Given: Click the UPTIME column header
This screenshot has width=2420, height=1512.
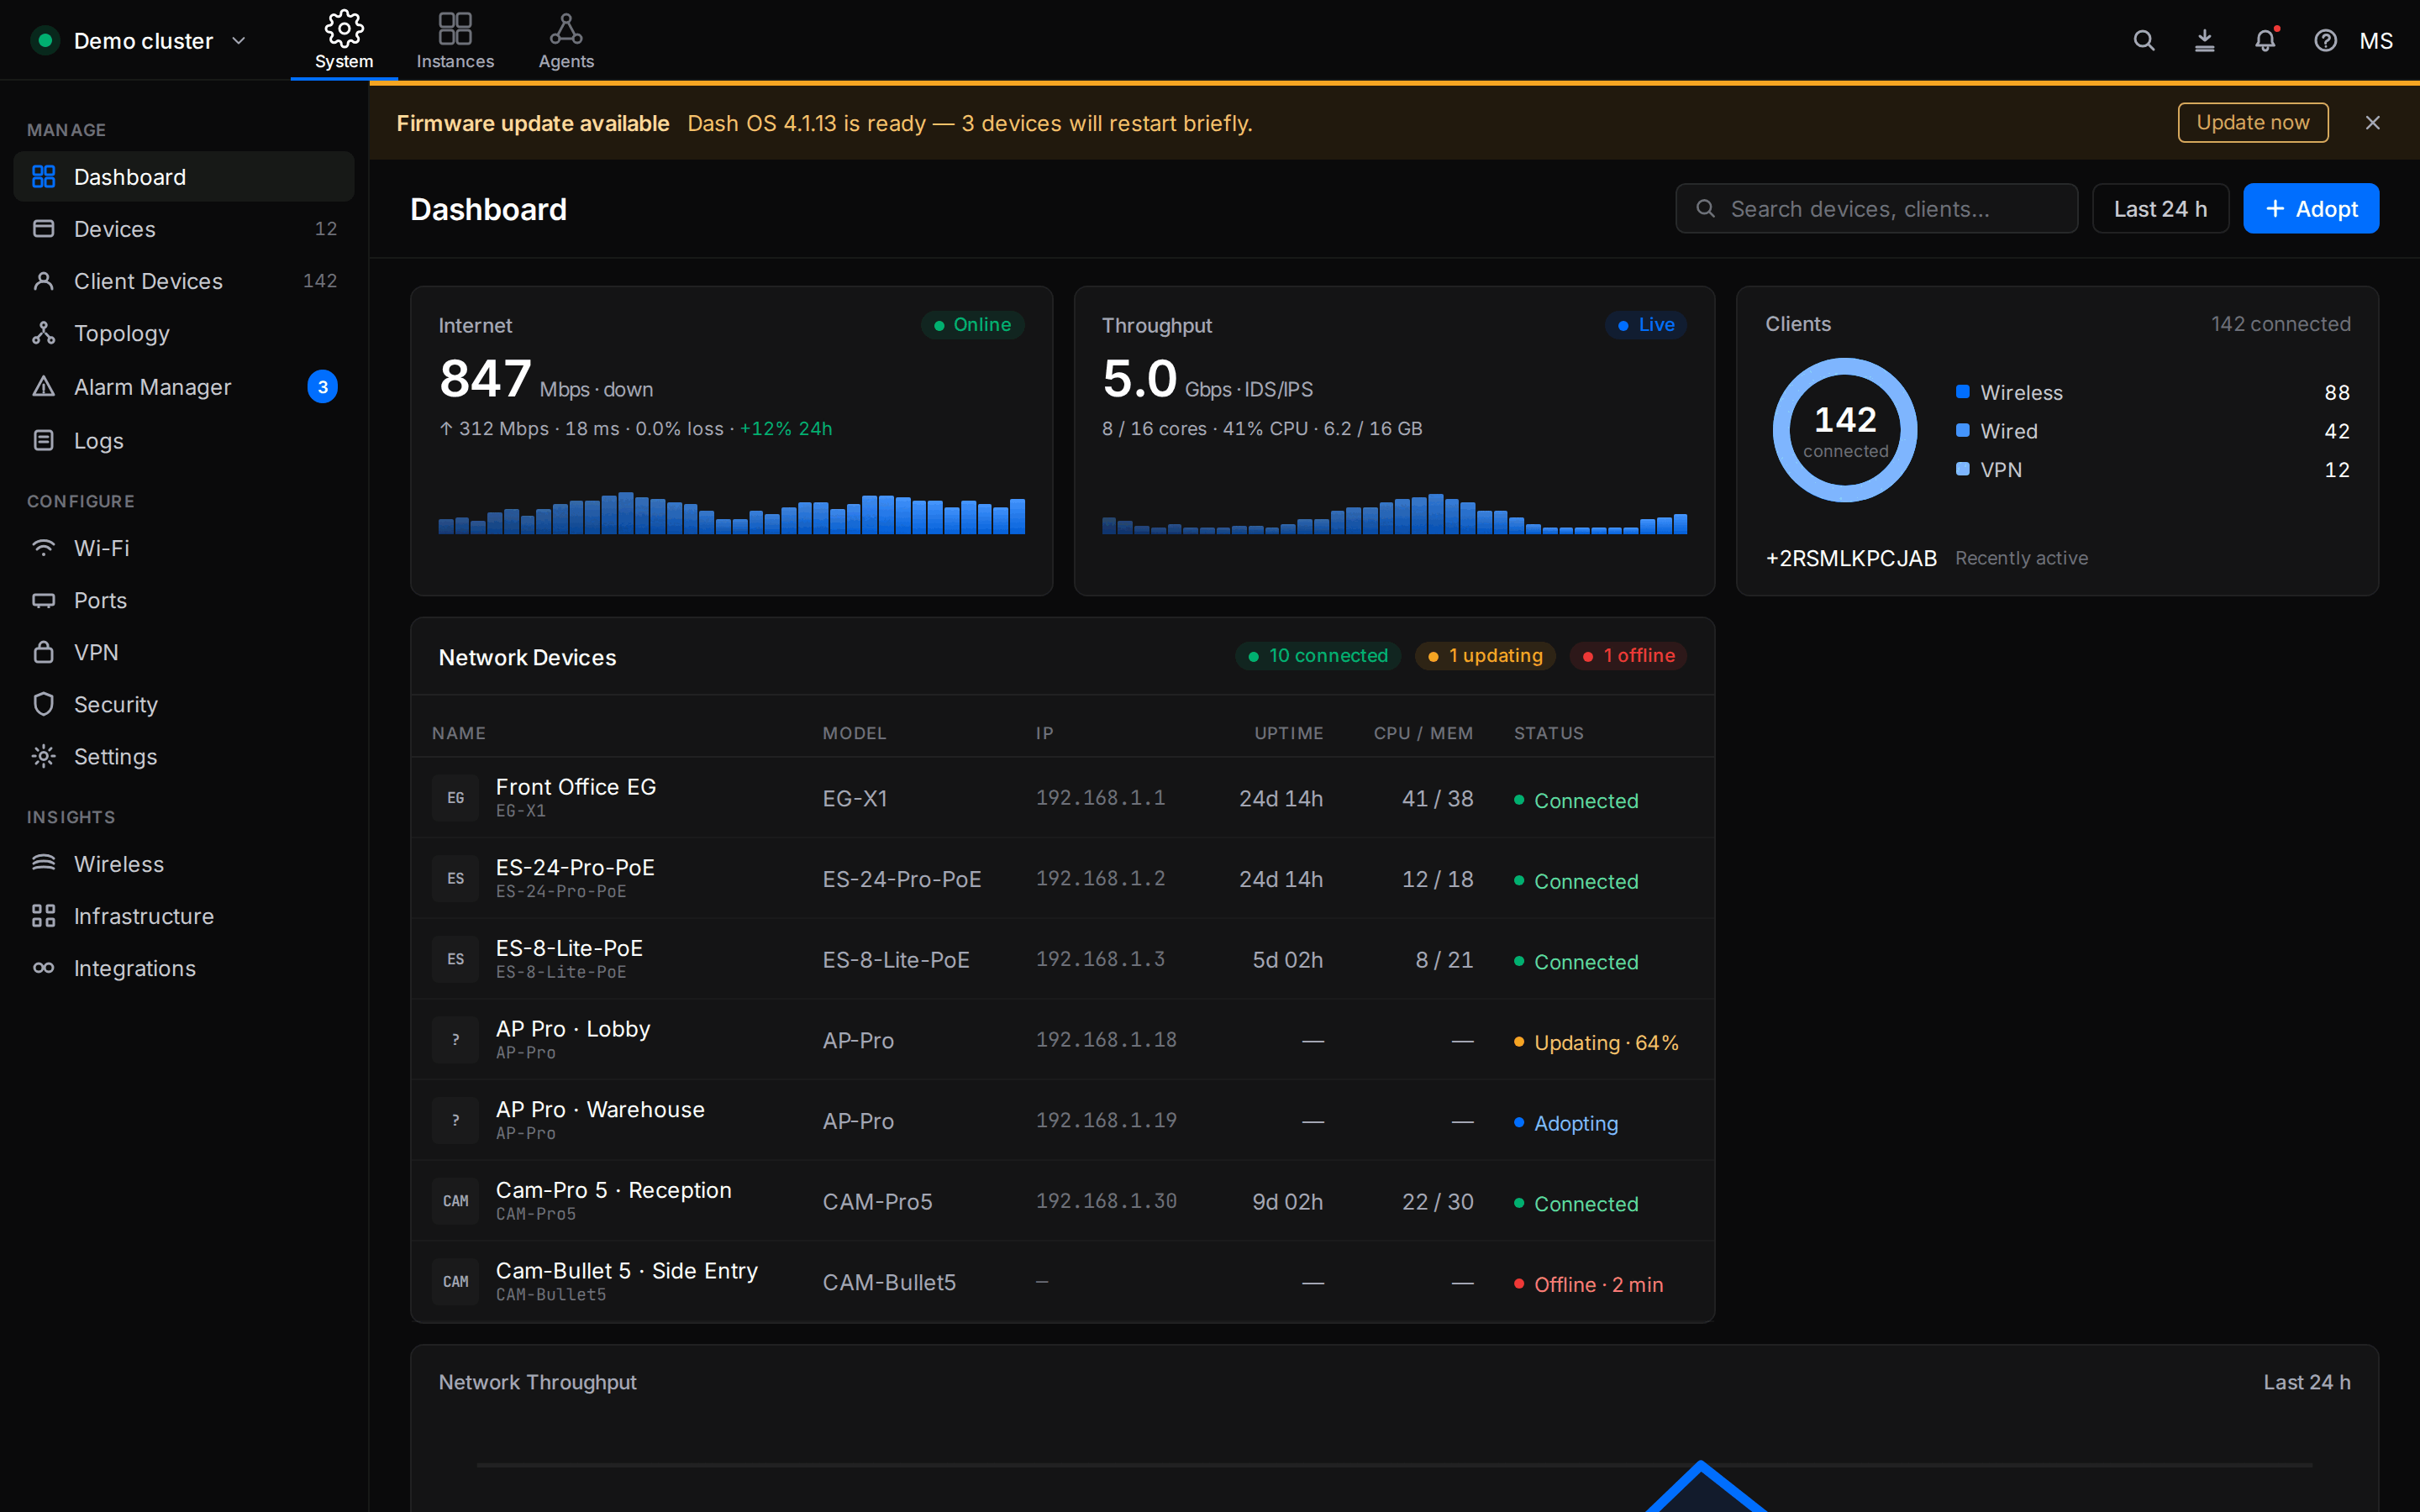Looking at the screenshot, I should 1289,733.
